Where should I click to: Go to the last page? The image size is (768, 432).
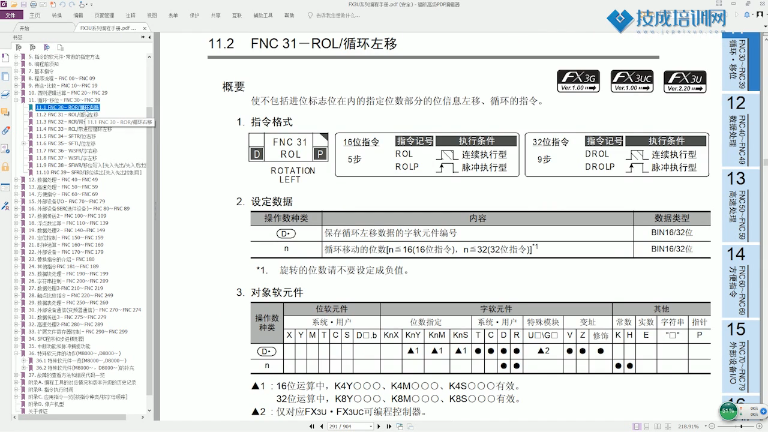pos(389,426)
